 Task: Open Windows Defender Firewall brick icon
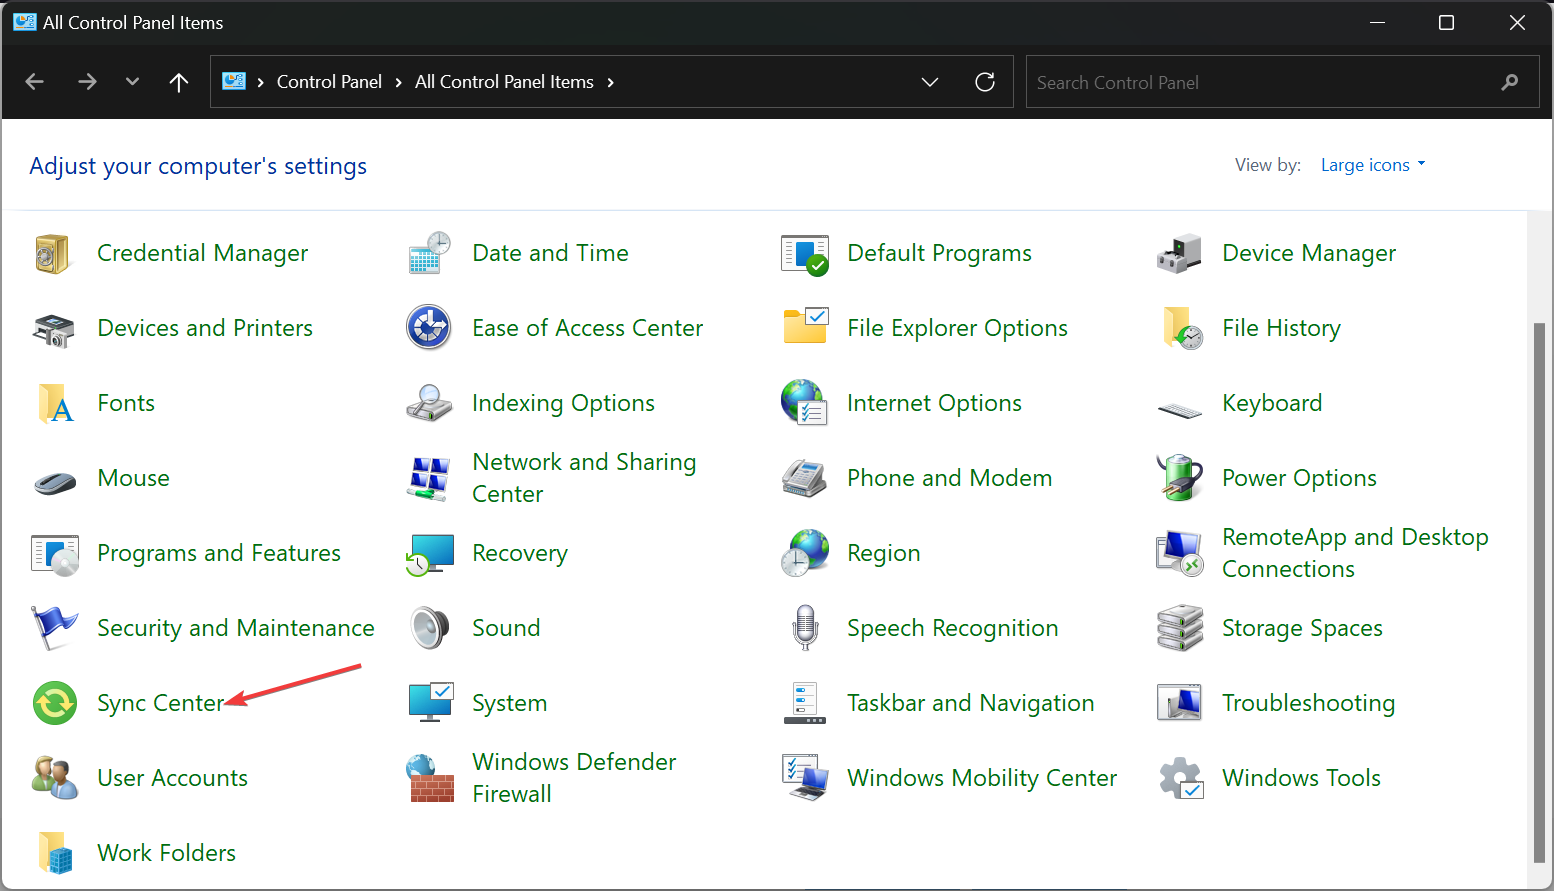[x=430, y=778]
